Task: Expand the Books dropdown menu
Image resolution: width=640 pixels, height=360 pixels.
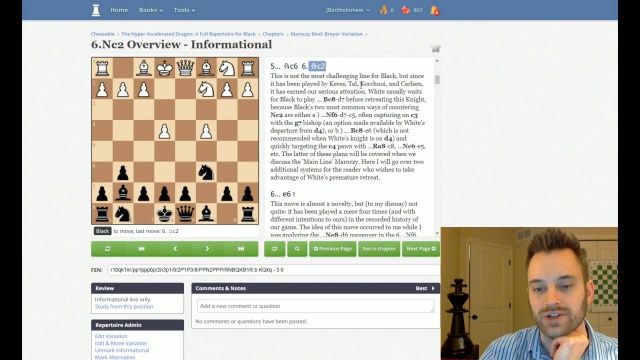Action: point(151,10)
